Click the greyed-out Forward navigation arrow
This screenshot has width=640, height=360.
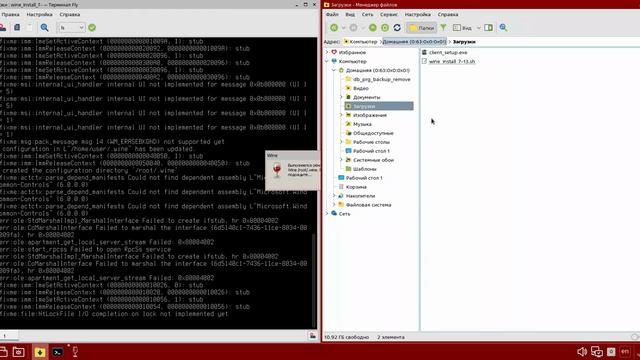[353, 28]
